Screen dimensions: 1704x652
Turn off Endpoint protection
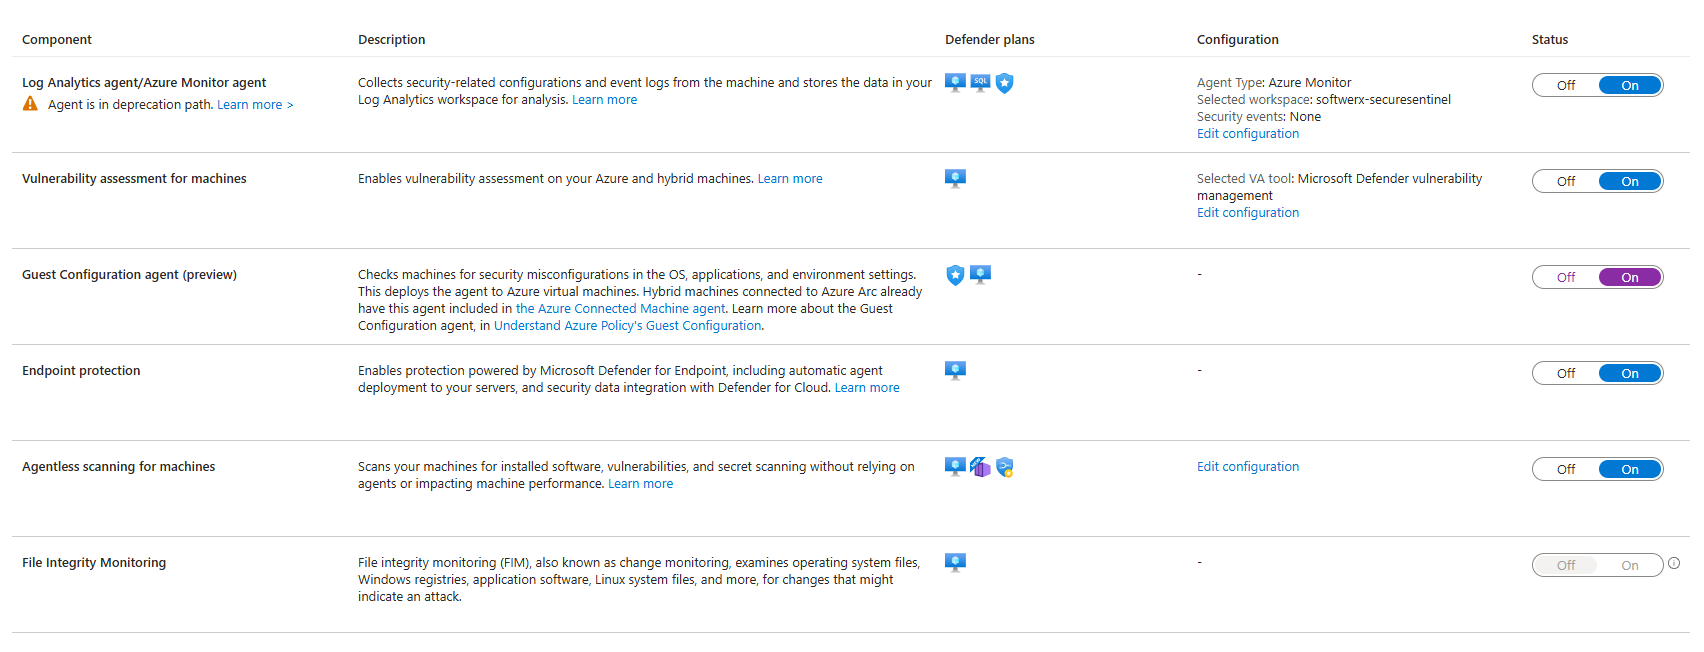pos(1566,373)
